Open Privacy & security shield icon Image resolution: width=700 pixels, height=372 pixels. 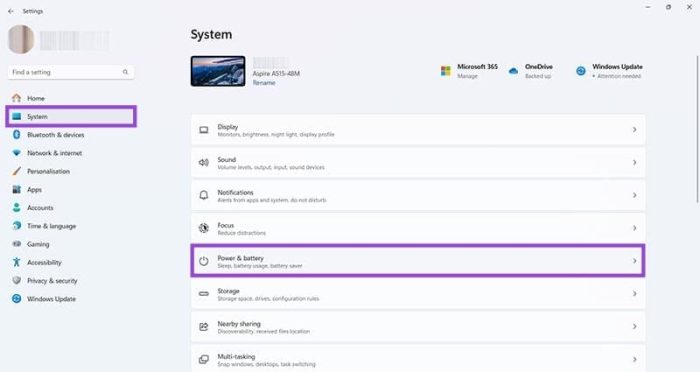tap(17, 280)
